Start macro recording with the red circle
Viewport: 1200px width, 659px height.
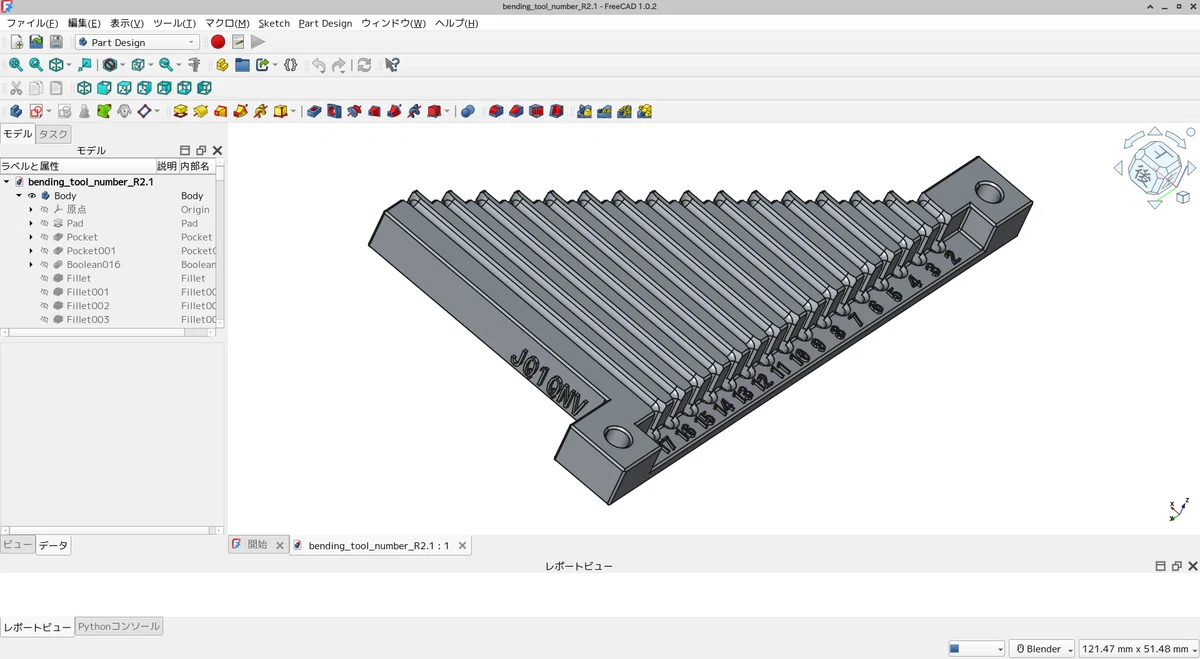click(218, 42)
